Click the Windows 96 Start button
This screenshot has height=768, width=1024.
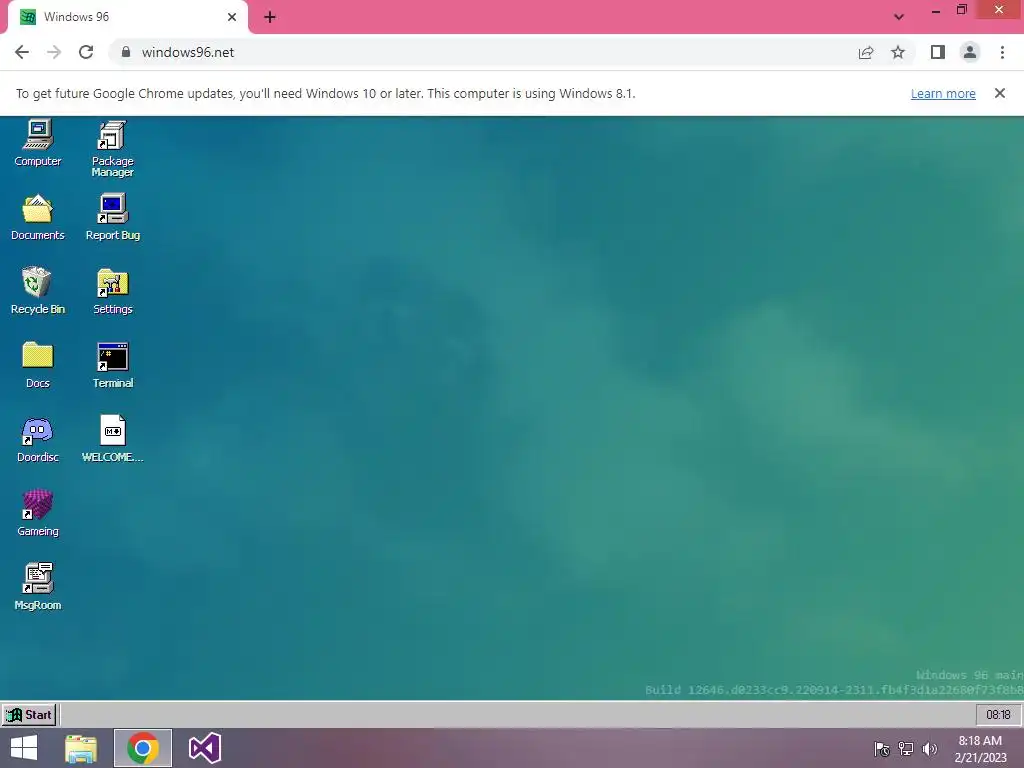29,714
